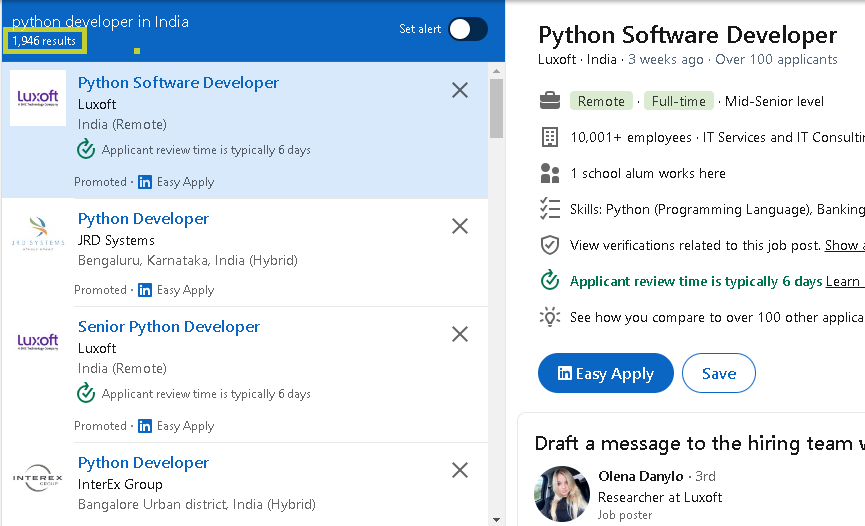Click LinkedIn icon in first Luxoft card footer
This screenshot has width=865, height=526.
[x=145, y=182]
